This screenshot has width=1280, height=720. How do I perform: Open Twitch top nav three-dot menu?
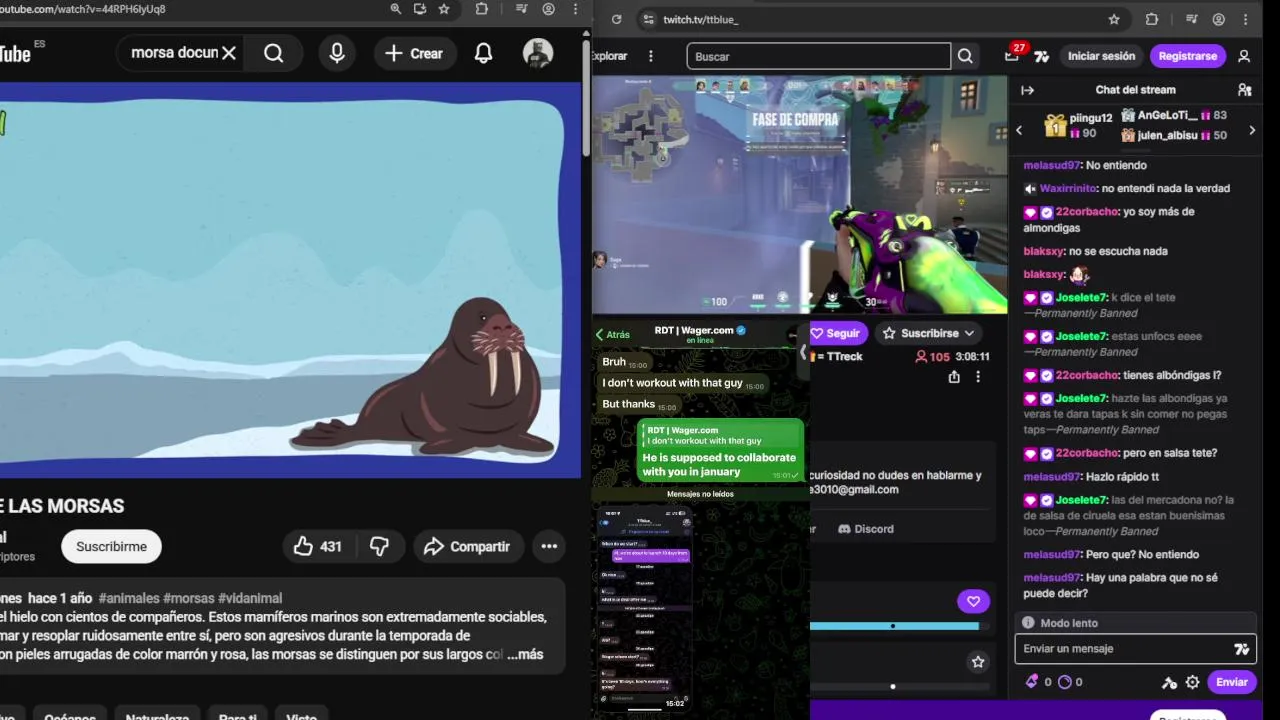point(651,56)
